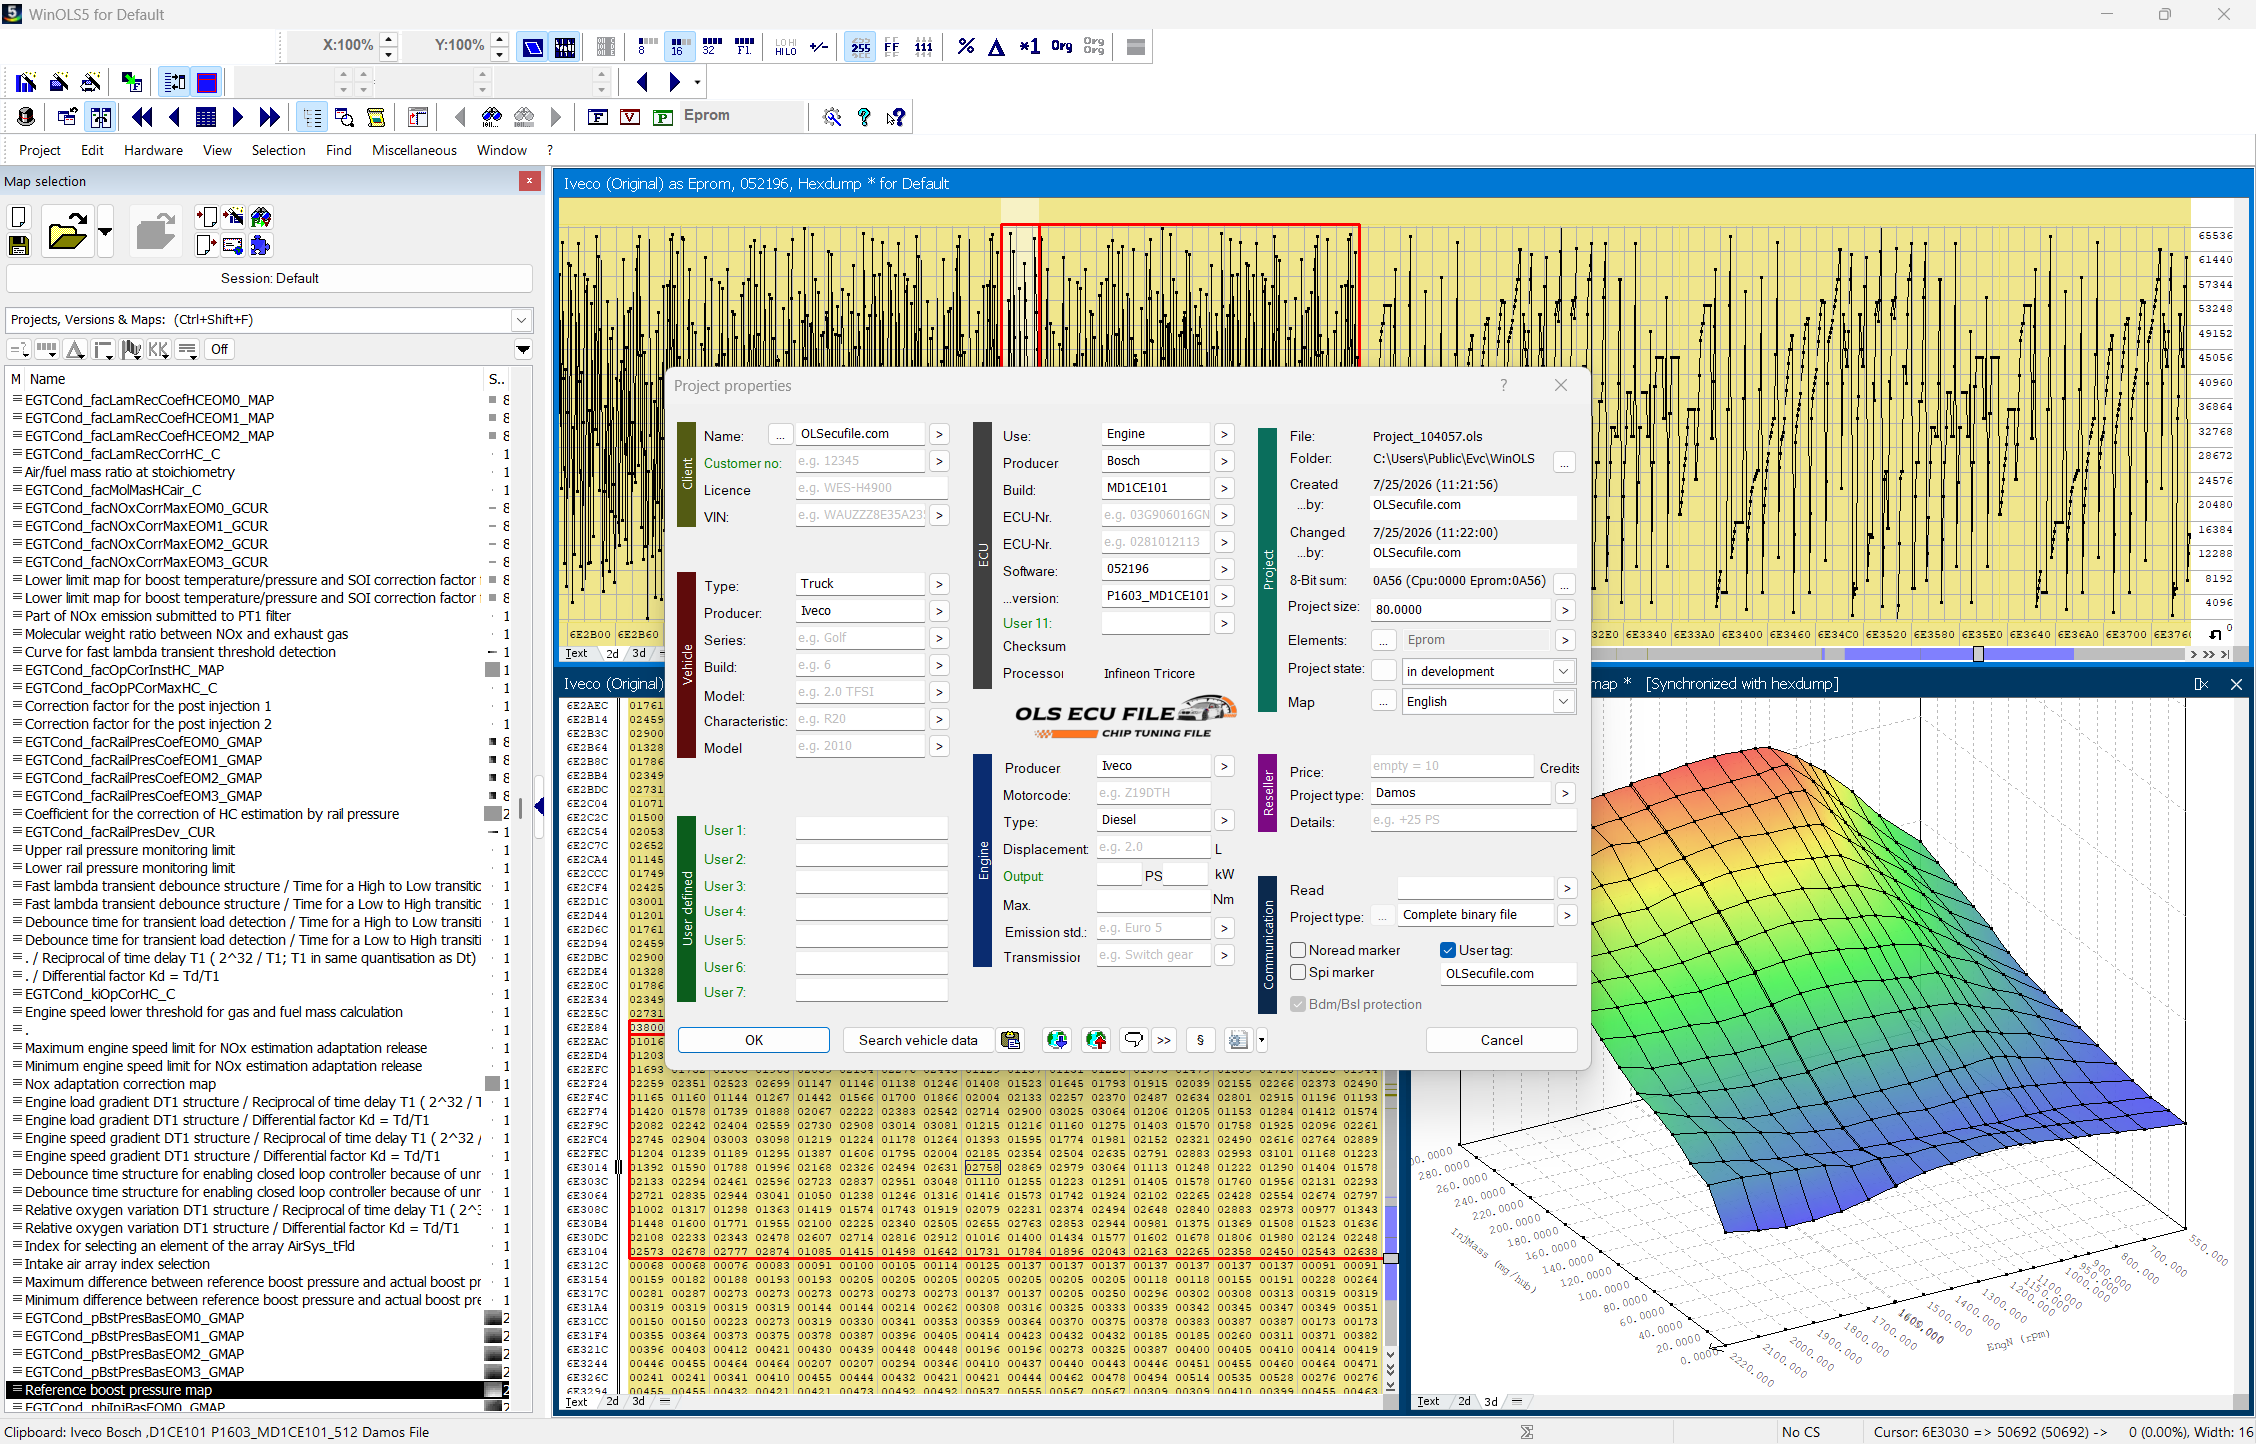Open the Miscellaneous menu
The height and width of the screenshot is (1444, 2256).
point(415,150)
